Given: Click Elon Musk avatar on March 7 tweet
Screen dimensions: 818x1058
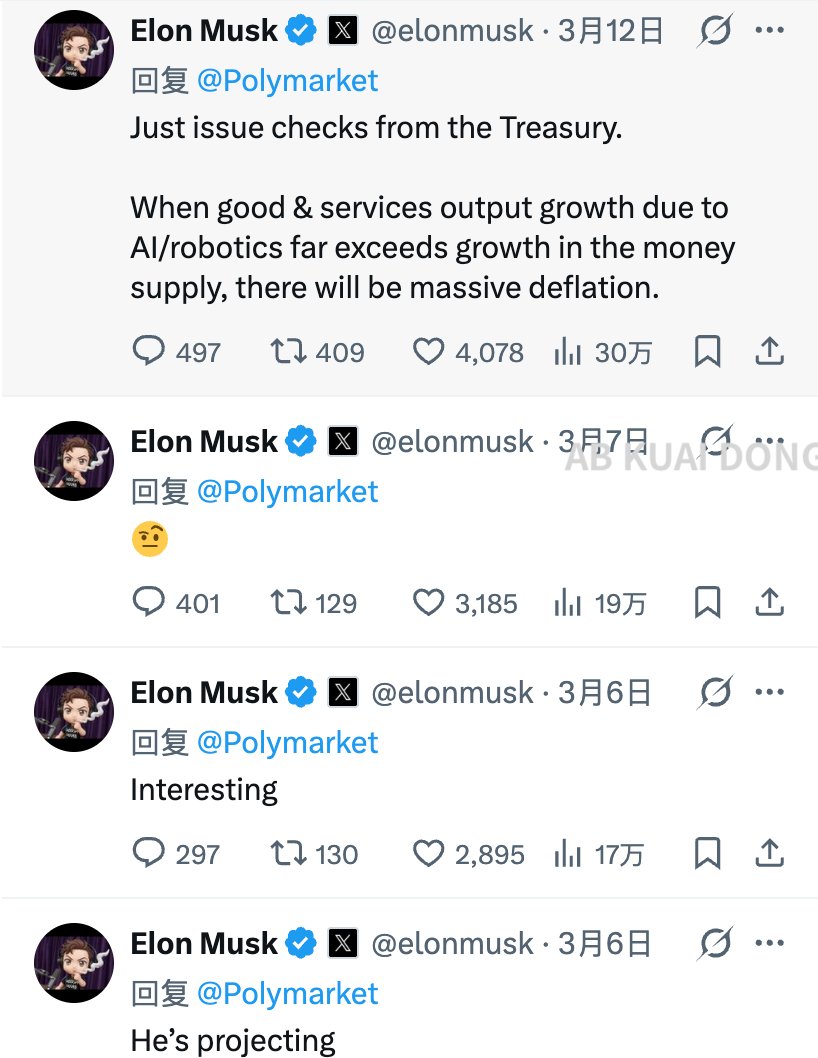Looking at the screenshot, I should click(x=74, y=461).
